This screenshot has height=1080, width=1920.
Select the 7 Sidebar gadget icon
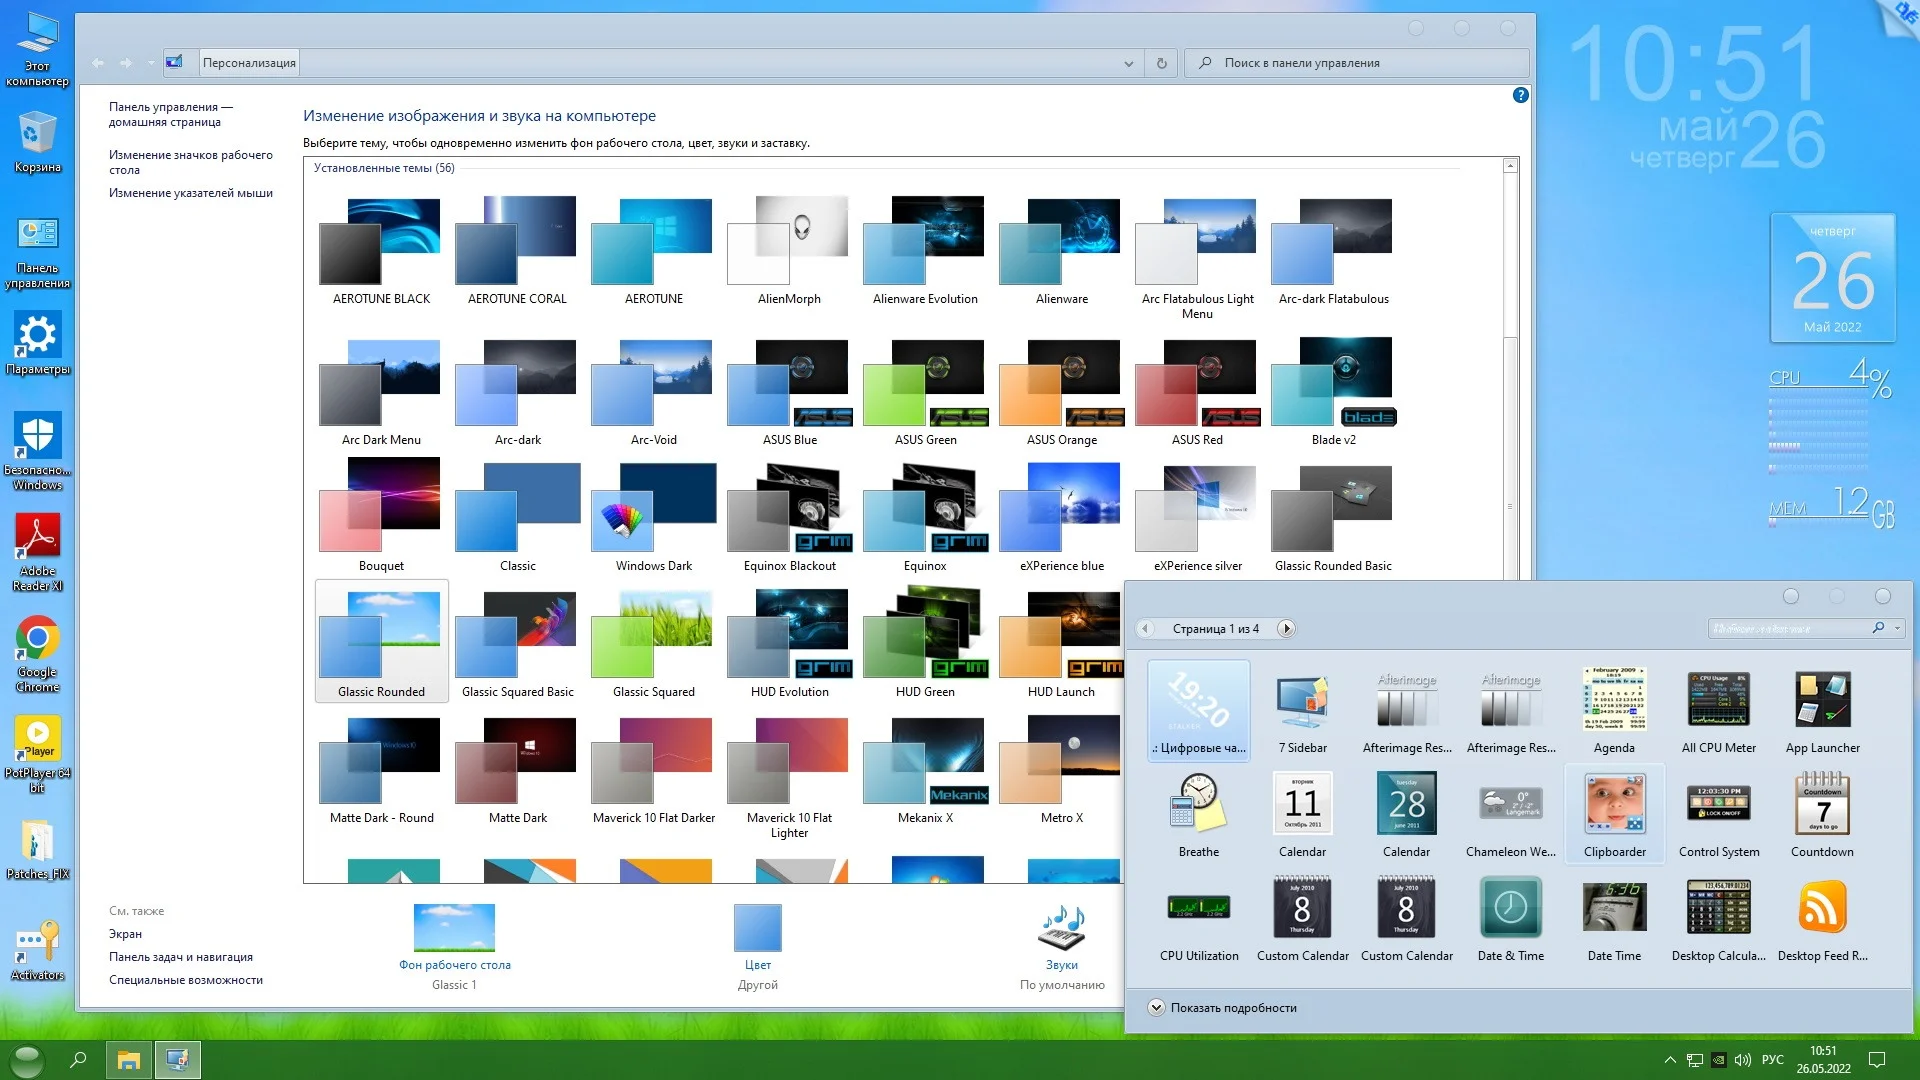pos(1302,700)
